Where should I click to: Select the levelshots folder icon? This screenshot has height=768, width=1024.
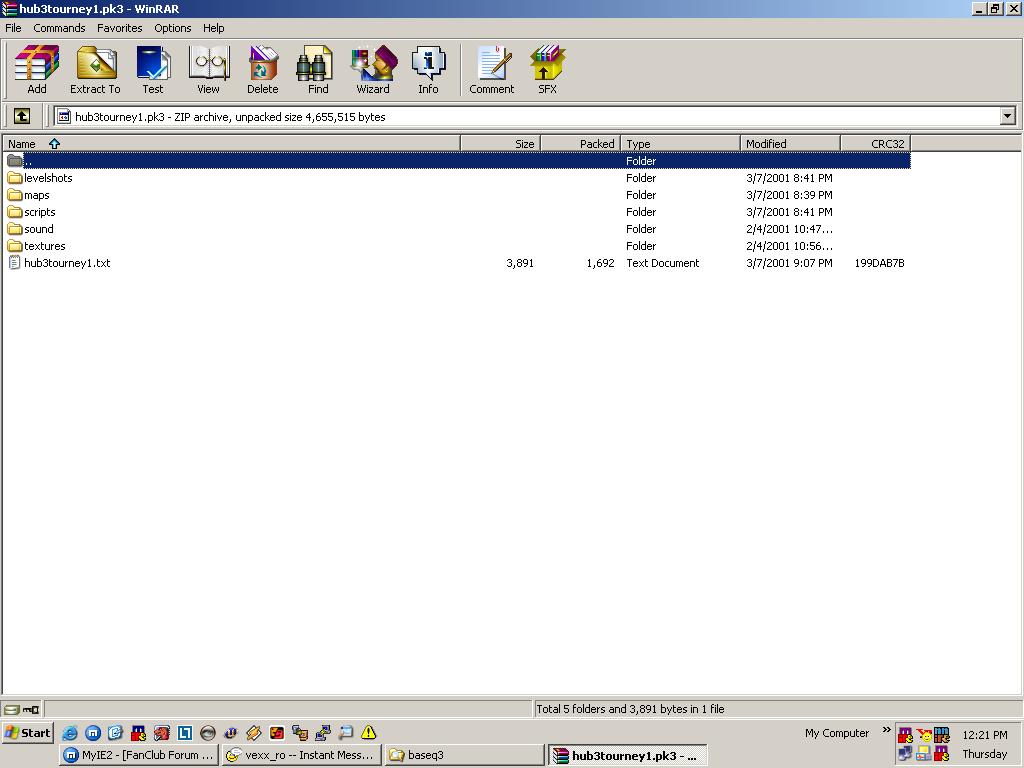tap(15, 178)
